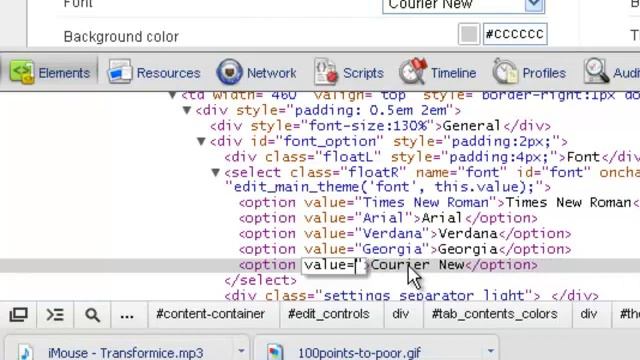Screen dimensions: 640x360
Task: Collapse the font_option div node
Action: [x=201, y=141]
